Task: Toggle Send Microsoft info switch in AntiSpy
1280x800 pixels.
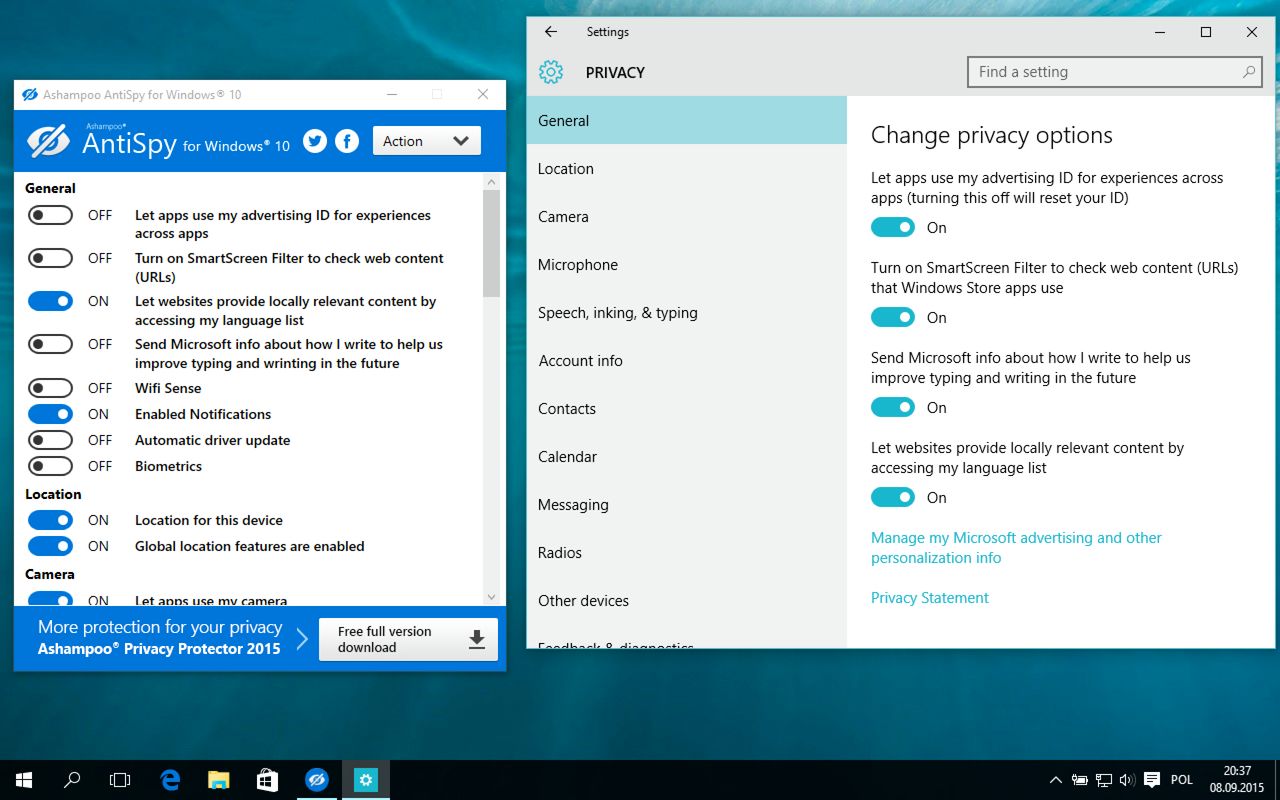Action: [x=50, y=344]
